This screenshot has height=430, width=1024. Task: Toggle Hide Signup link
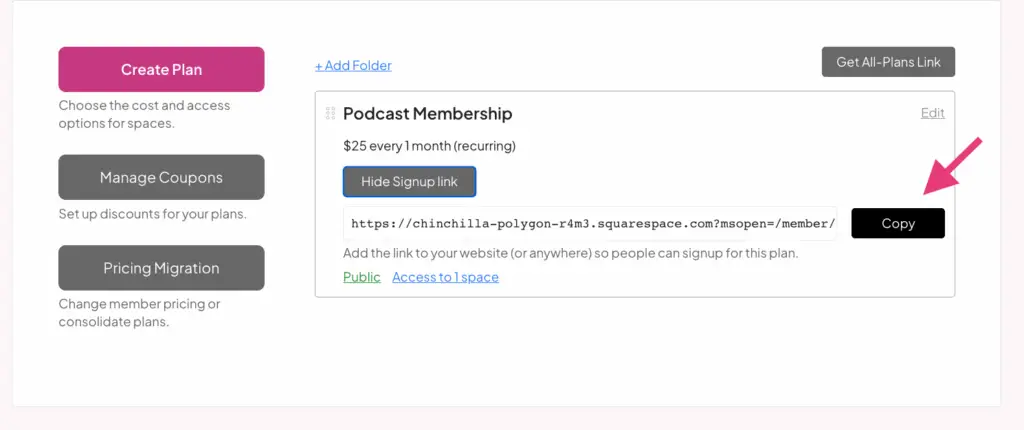click(x=409, y=182)
